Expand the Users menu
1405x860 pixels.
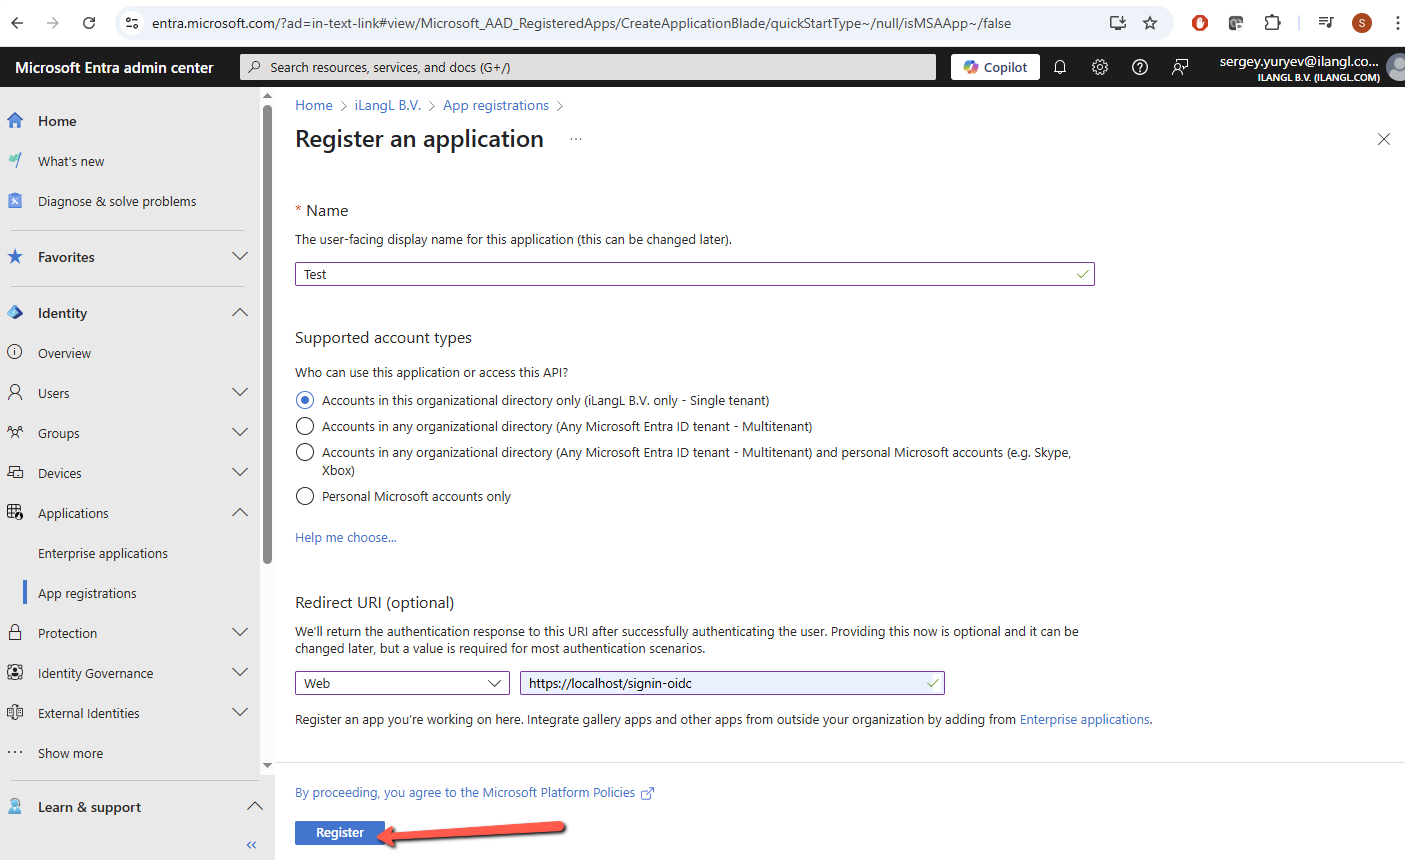(240, 393)
